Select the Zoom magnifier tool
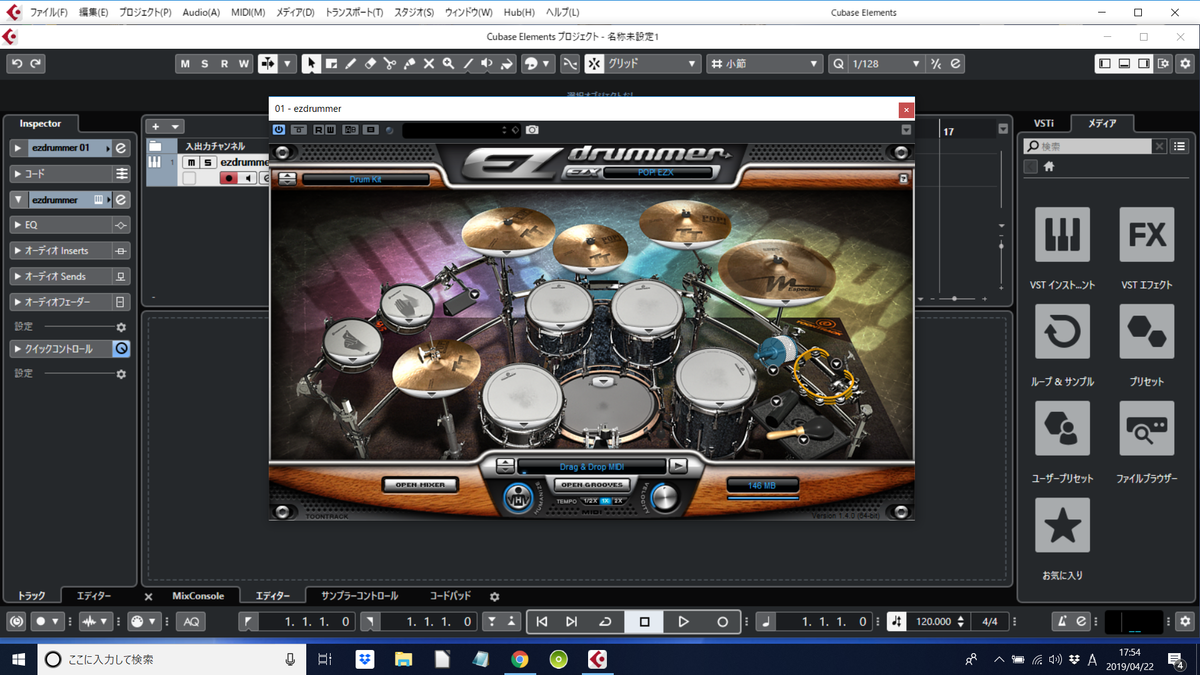 click(x=448, y=64)
